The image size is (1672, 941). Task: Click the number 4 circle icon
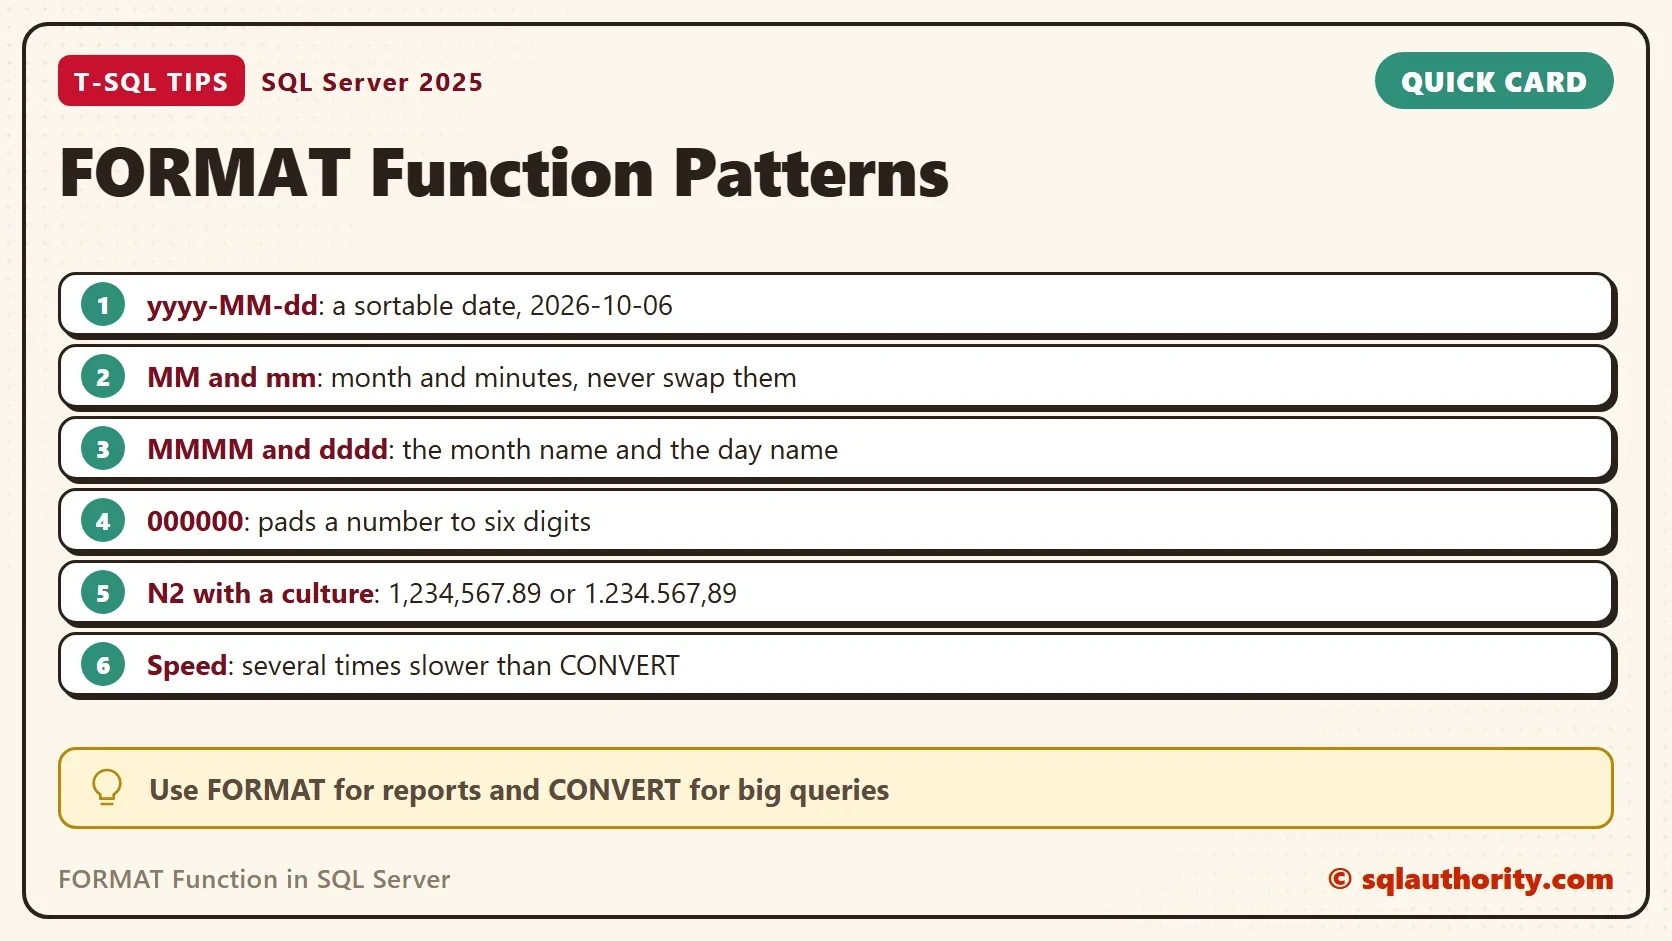pos(103,521)
